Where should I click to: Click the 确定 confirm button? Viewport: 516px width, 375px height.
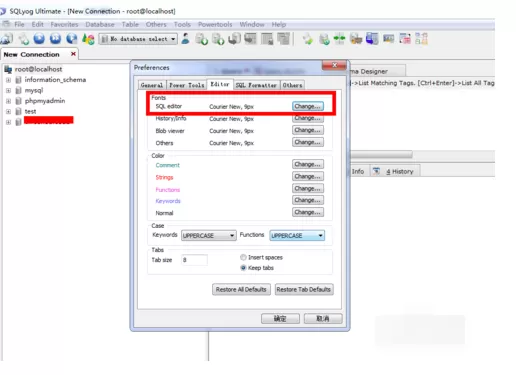[280, 318]
